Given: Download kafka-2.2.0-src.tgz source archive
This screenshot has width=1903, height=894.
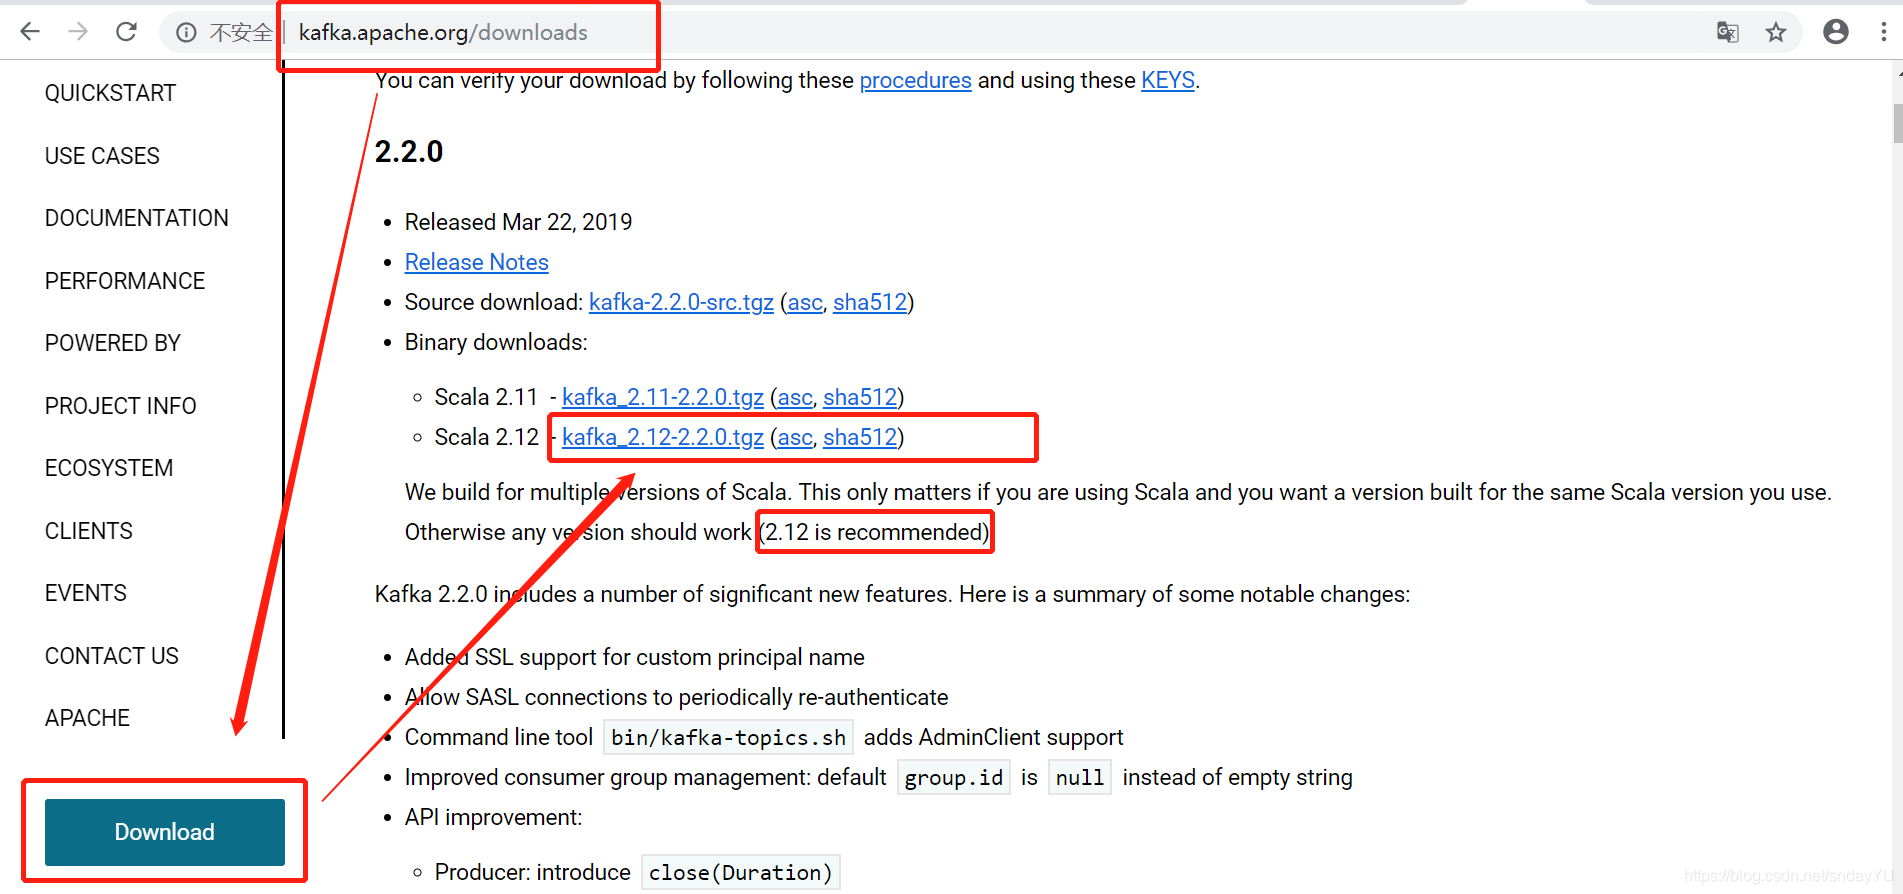Looking at the screenshot, I should [681, 302].
